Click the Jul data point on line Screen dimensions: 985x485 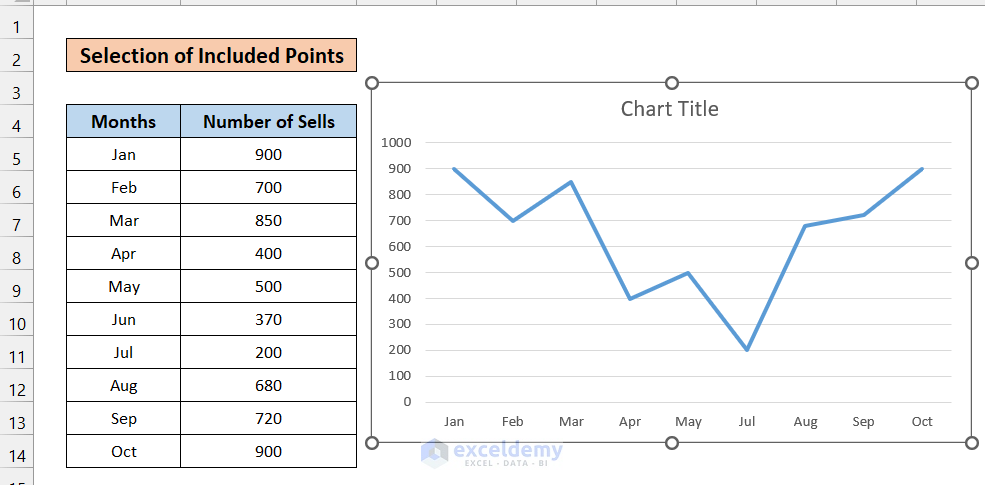(x=746, y=350)
